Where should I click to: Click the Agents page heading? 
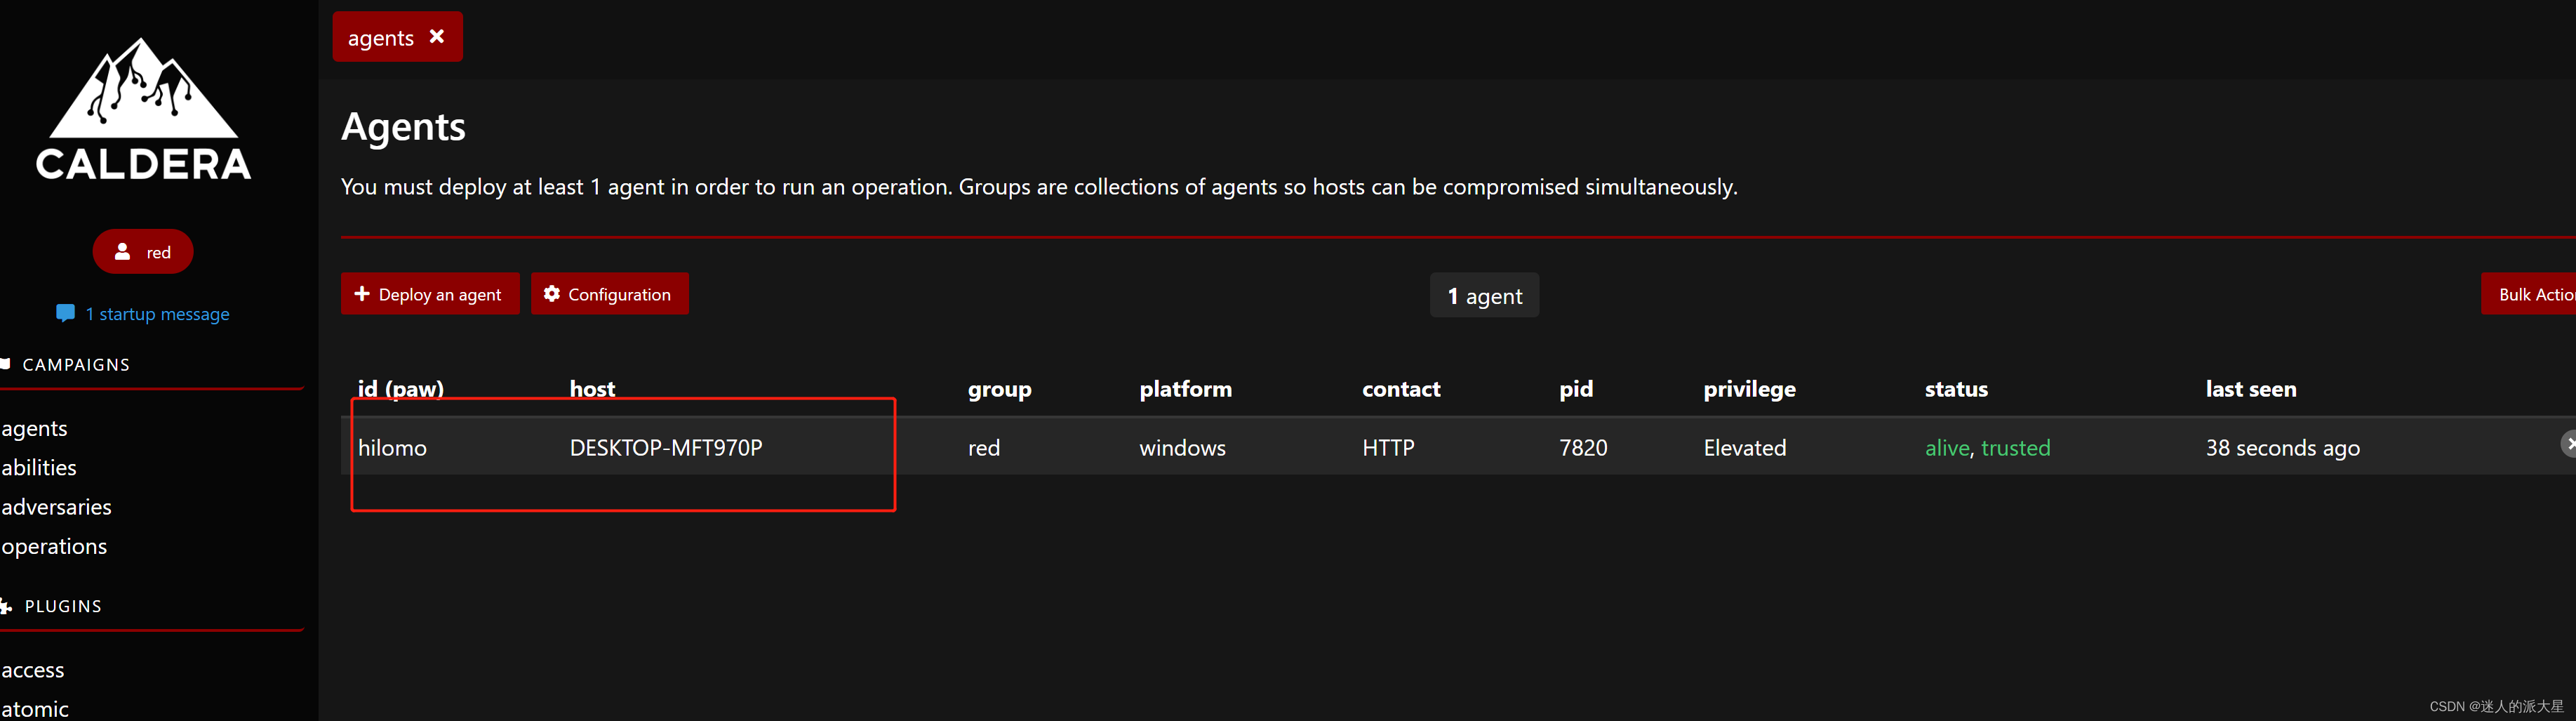(403, 127)
